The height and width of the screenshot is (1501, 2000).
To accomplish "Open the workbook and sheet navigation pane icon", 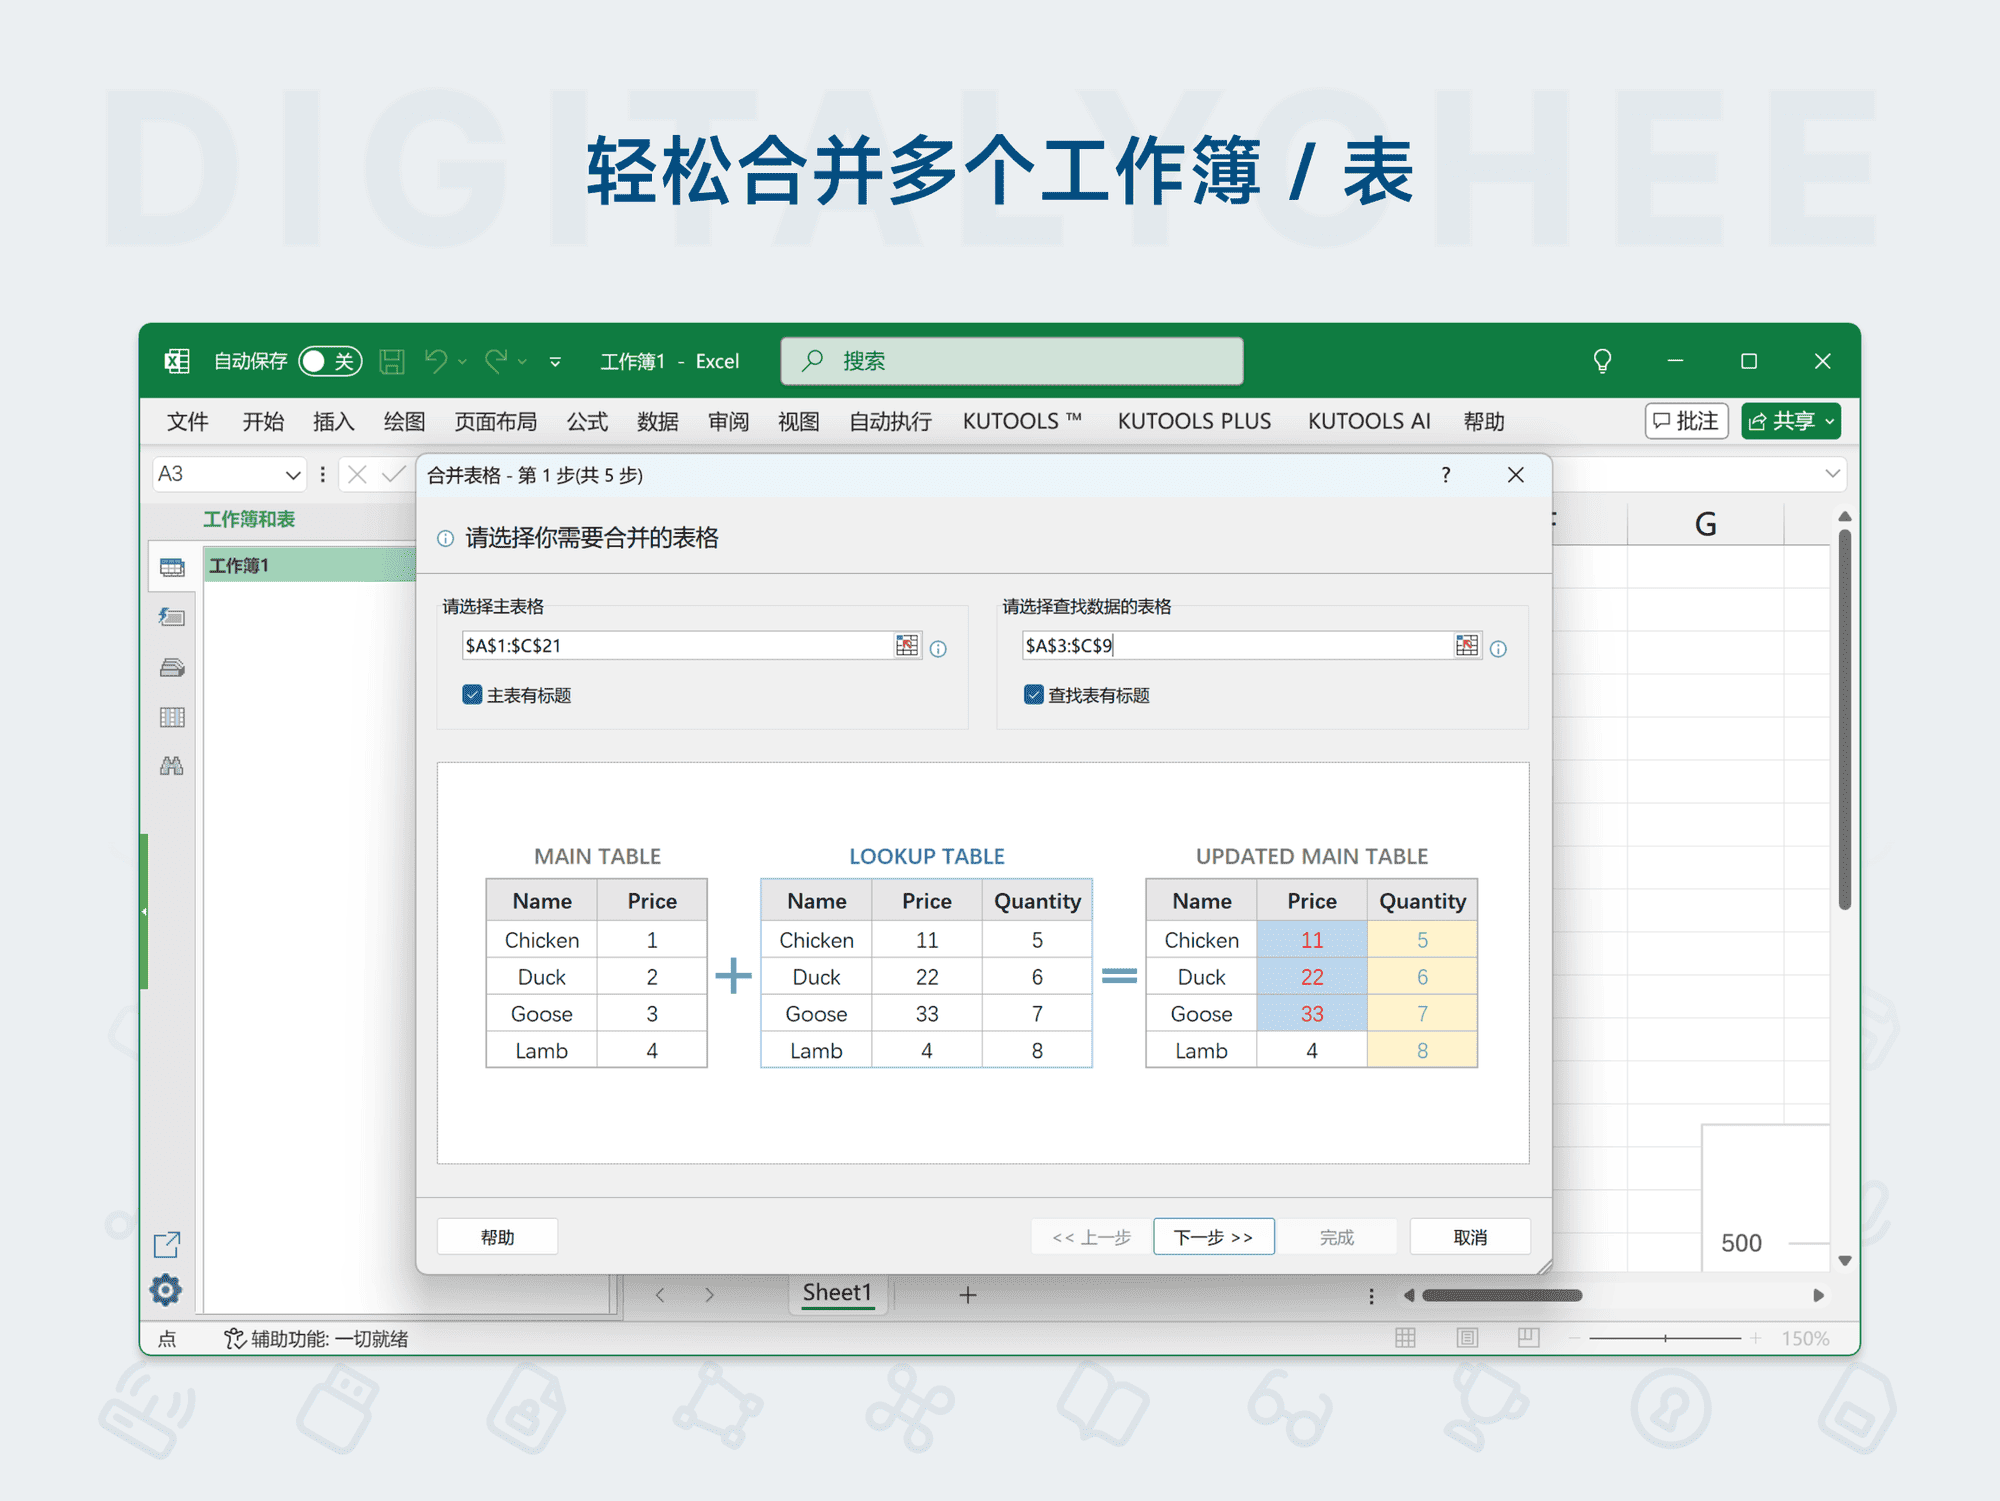I will pyautogui.click(x=172, y=568).
